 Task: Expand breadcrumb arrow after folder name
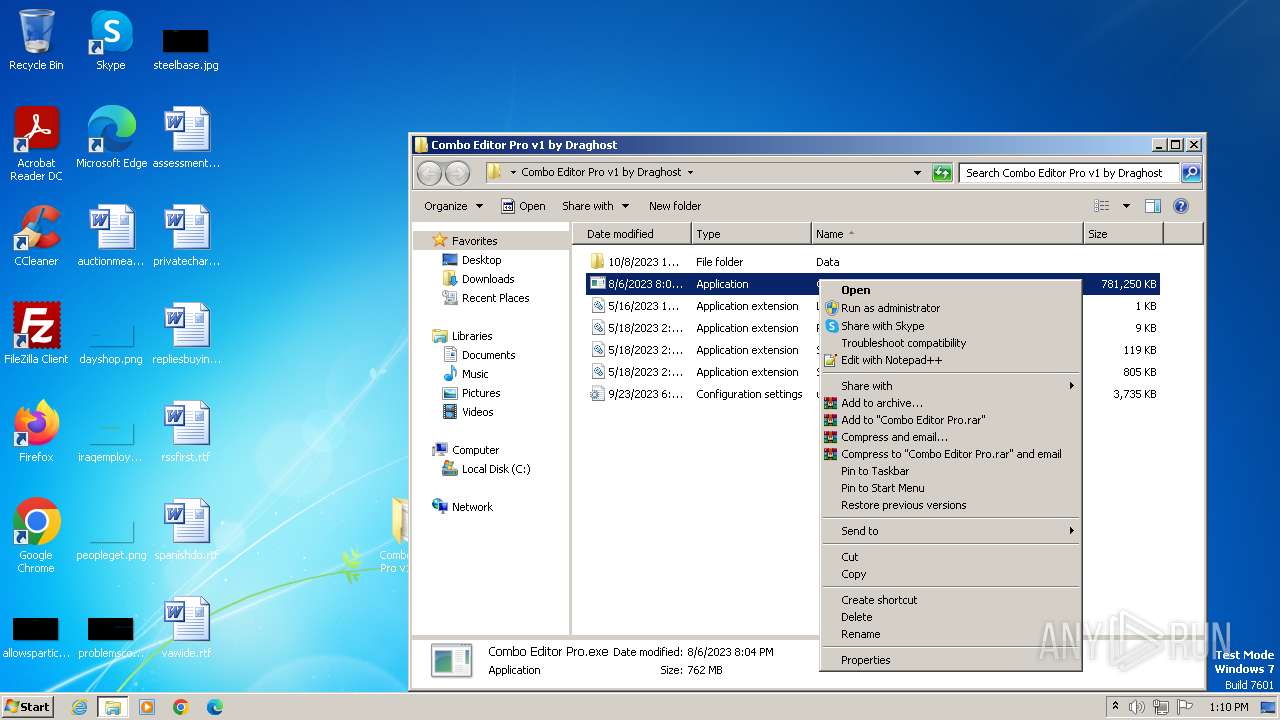(689, 172)
